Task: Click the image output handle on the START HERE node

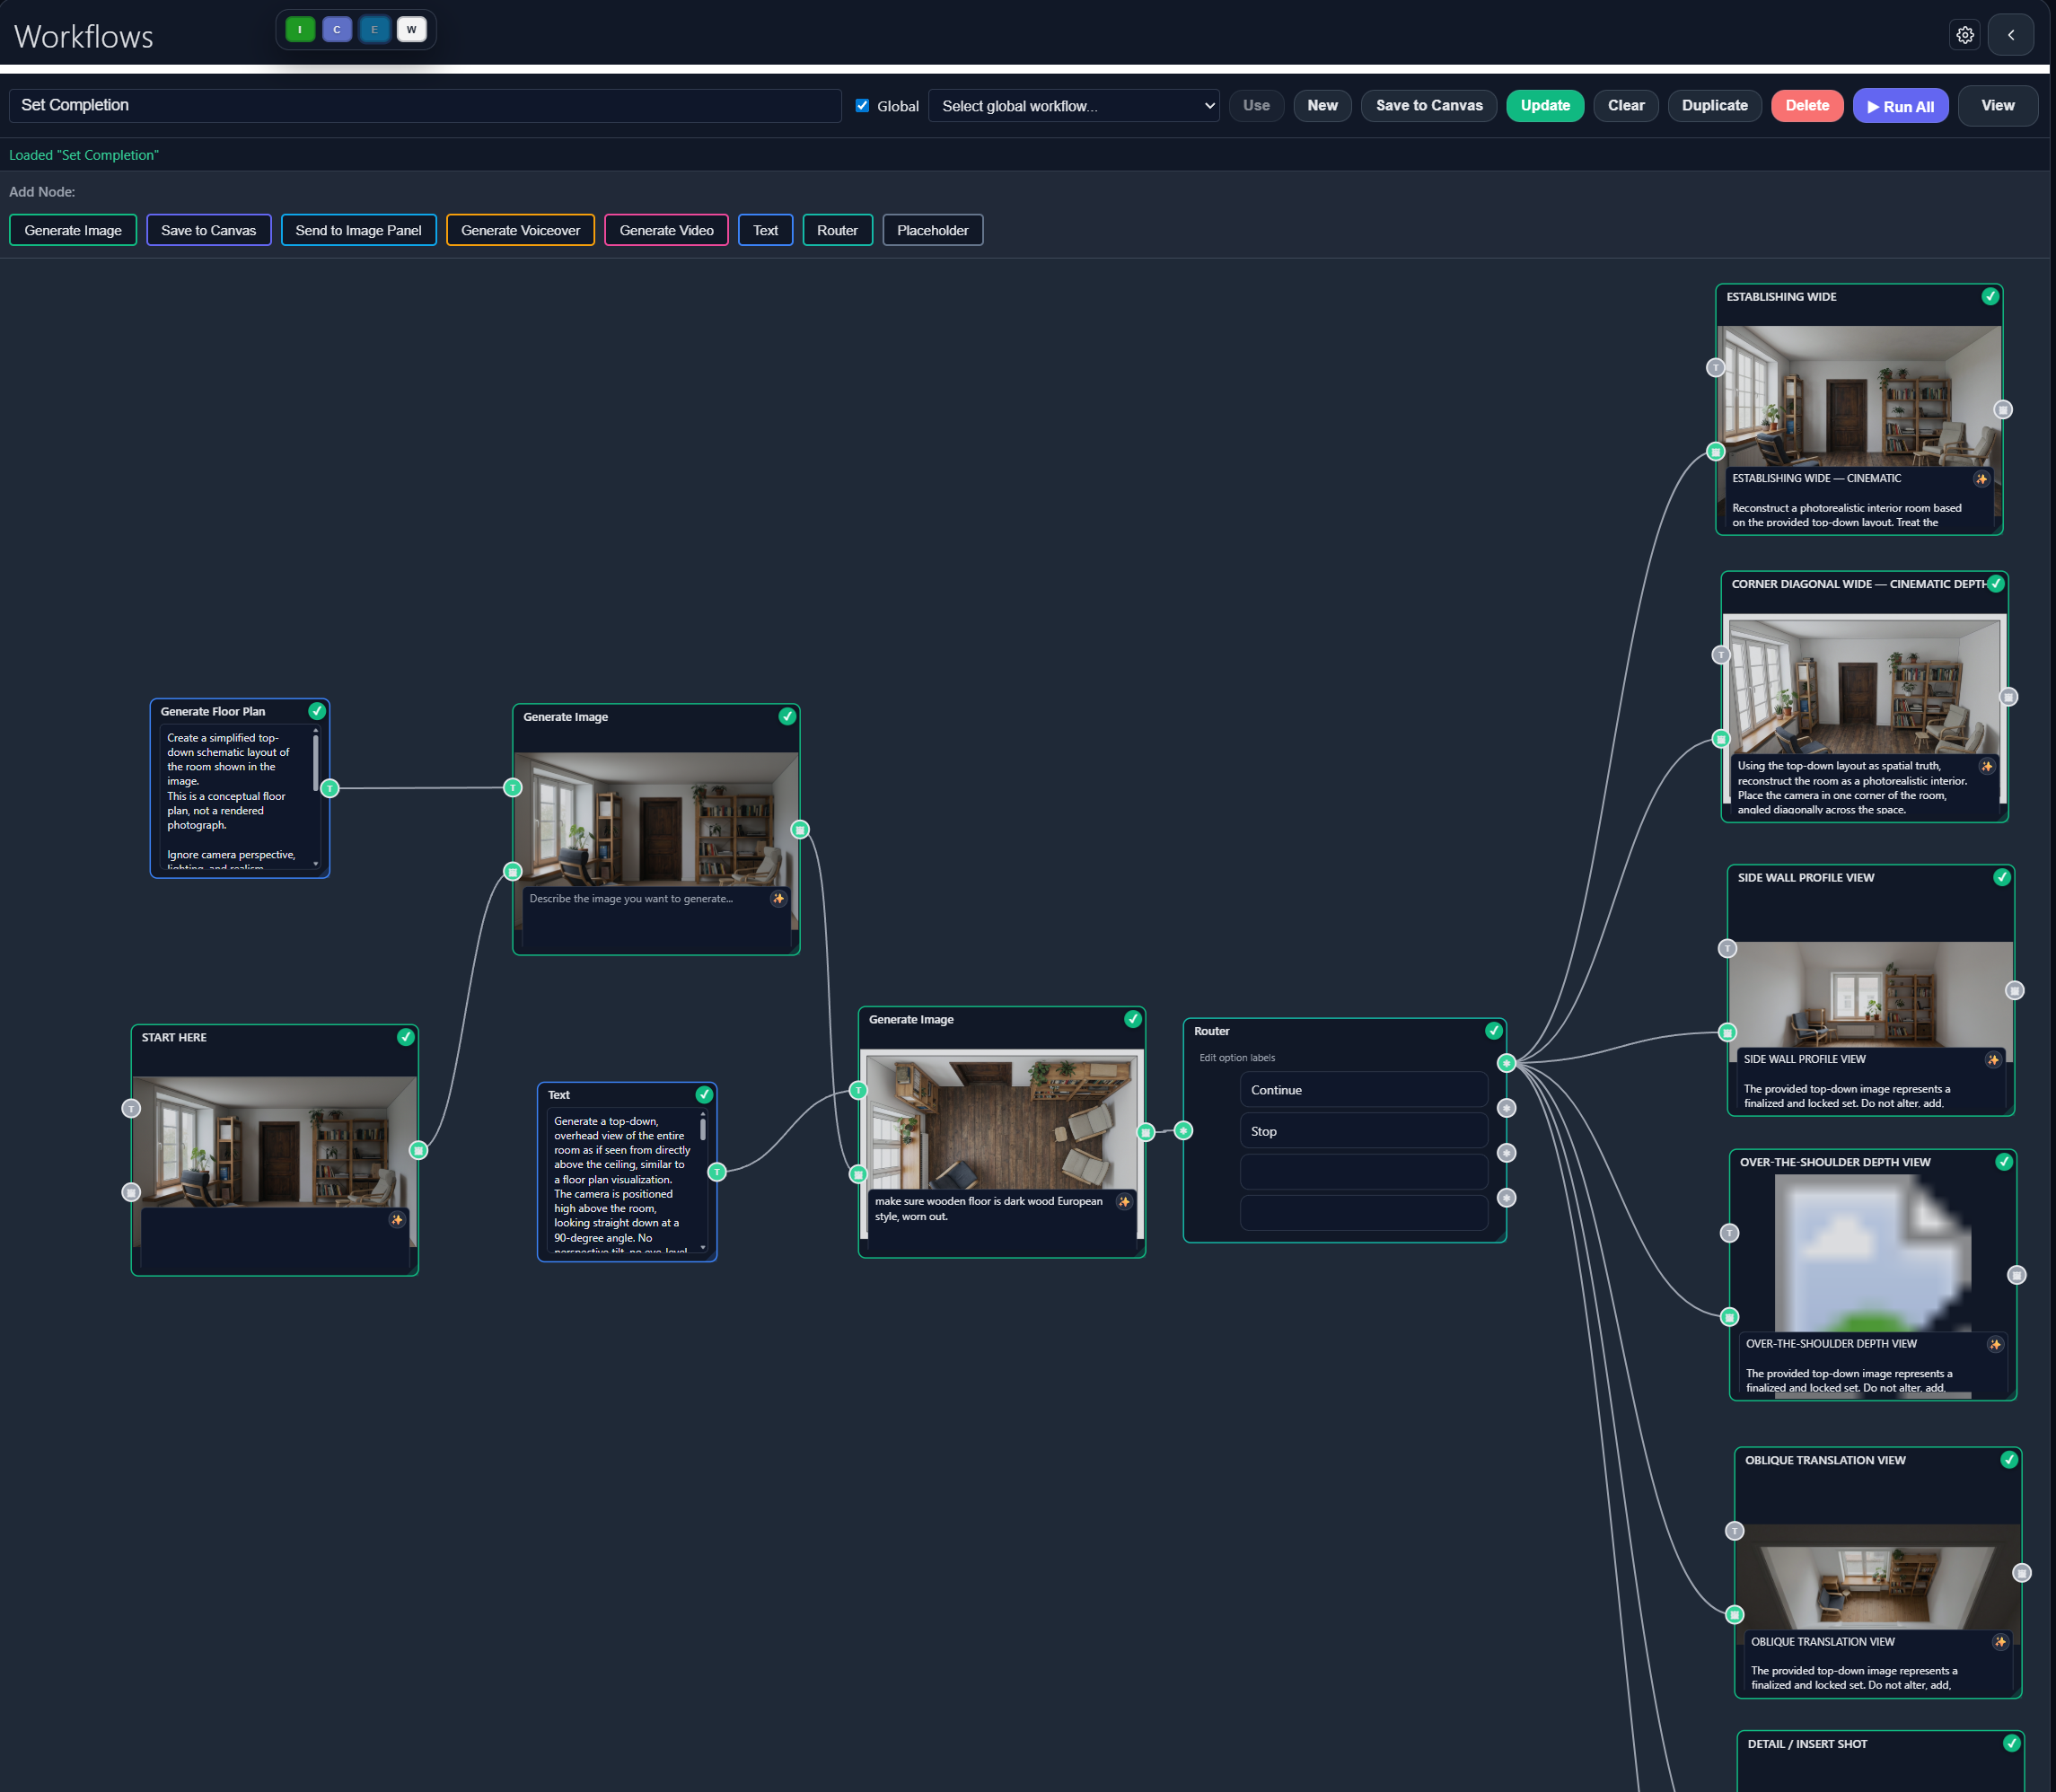Action: (x=420, y=1149)
